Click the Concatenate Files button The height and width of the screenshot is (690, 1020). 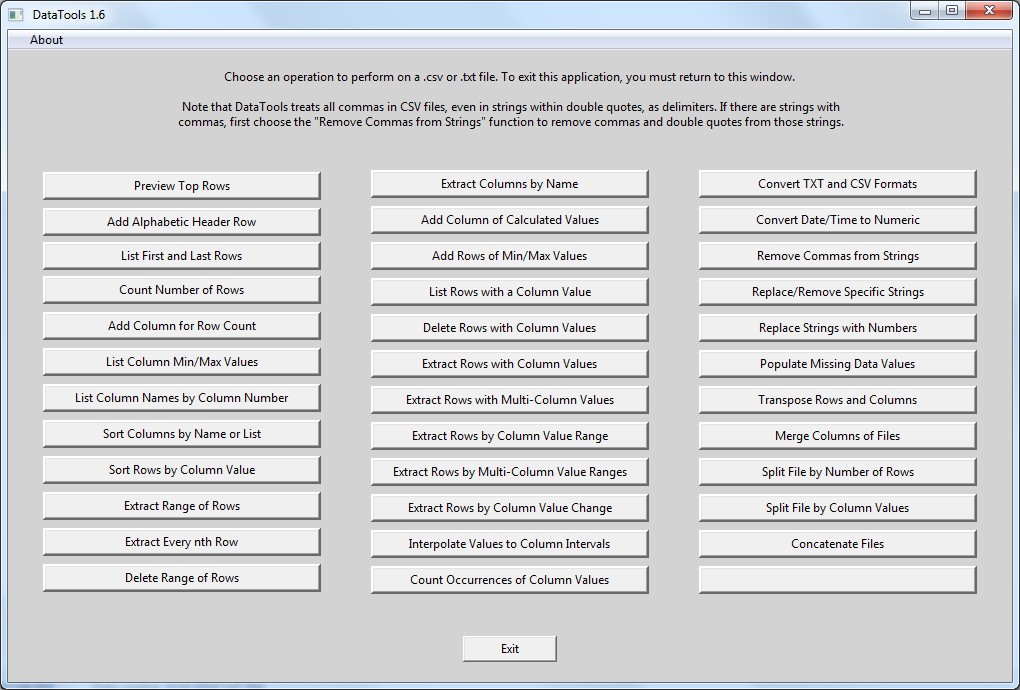click(x=837, y=544)
